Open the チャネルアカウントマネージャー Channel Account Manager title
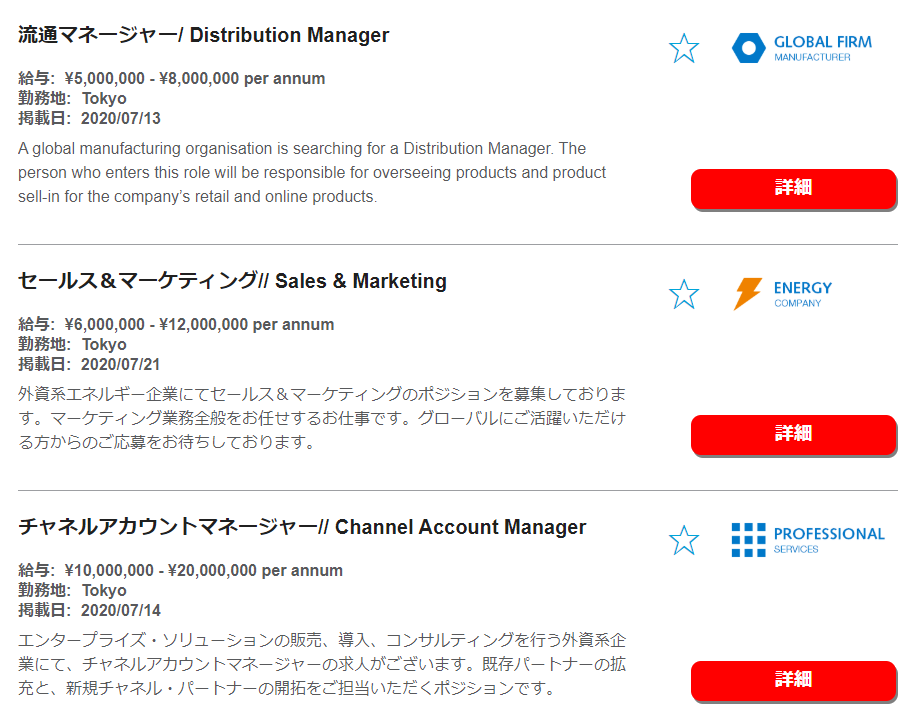This screenshot has width=920, height=714. click(x=302, y=527)
